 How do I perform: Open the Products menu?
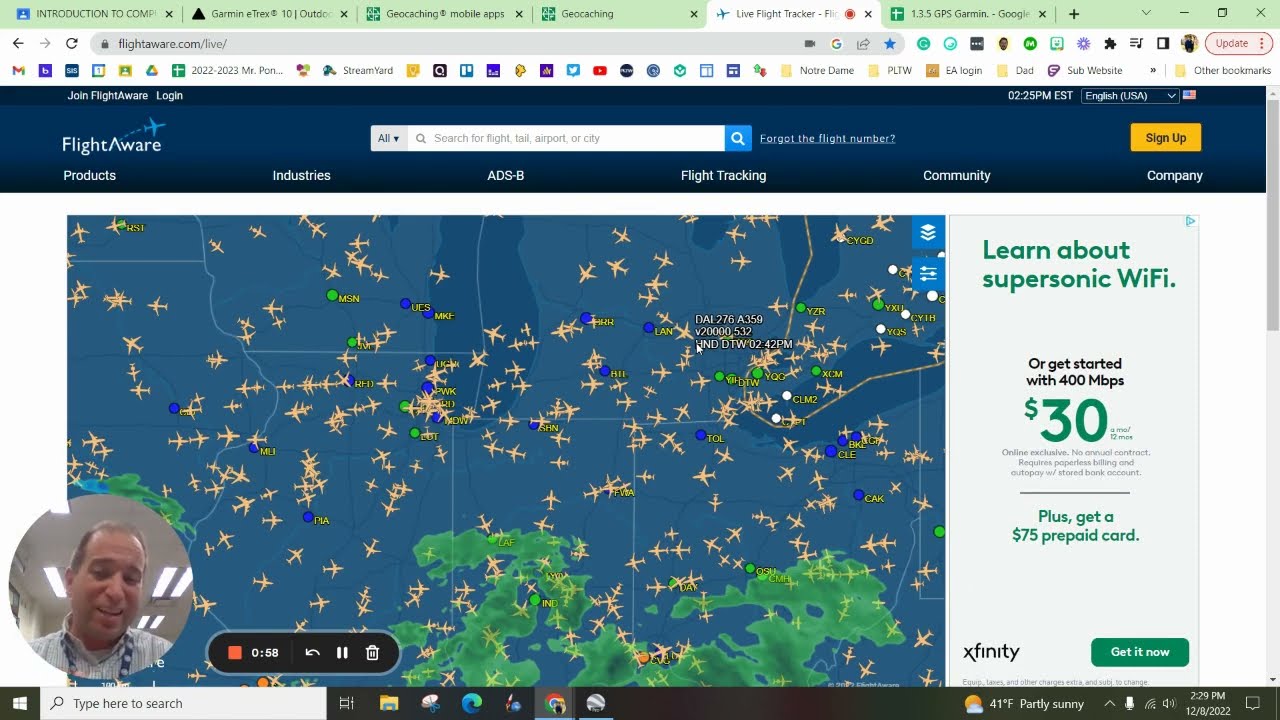coord(90,175)
